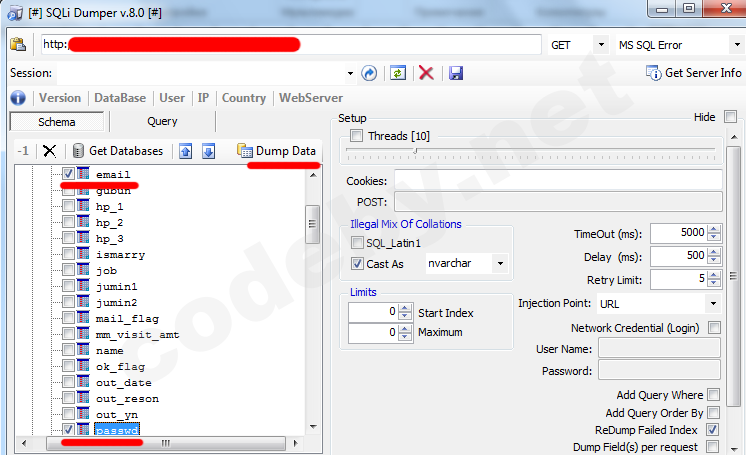Increase the Start Index spinner
This screenshot has height=455, width=746.
tap(405, 308)
